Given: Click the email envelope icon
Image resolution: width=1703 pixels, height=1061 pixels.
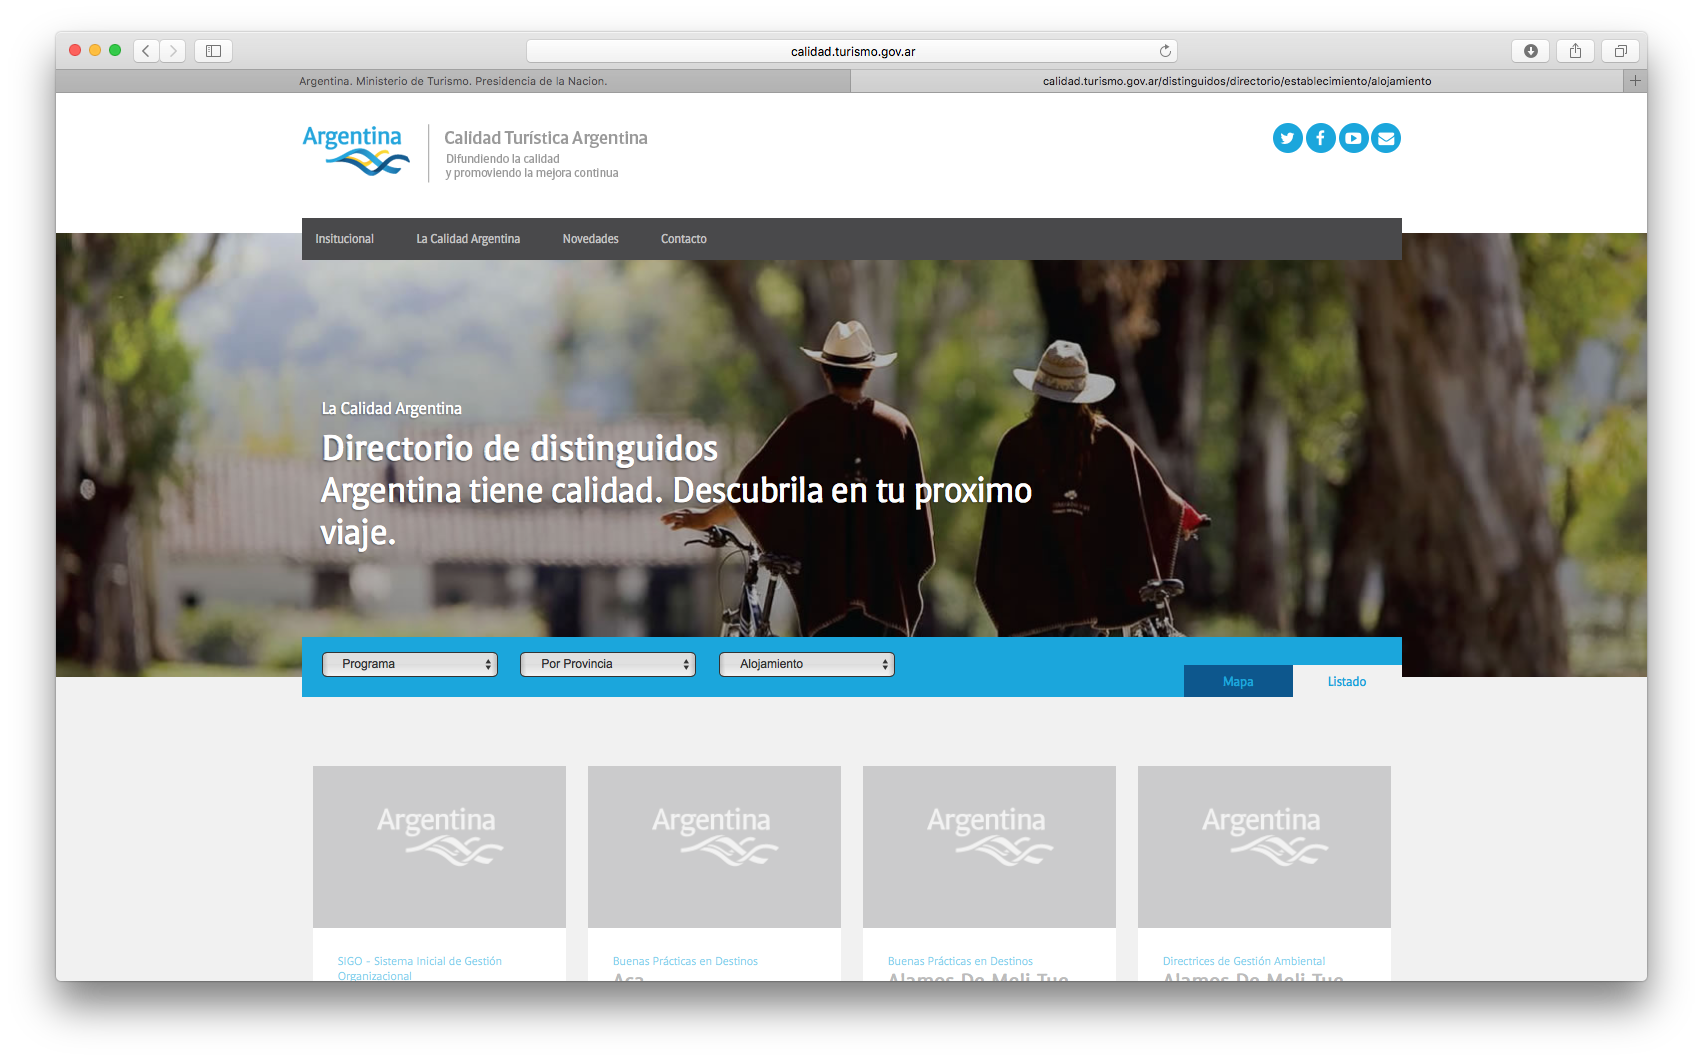Looking at the screenshot, I should click(1386, 138).
